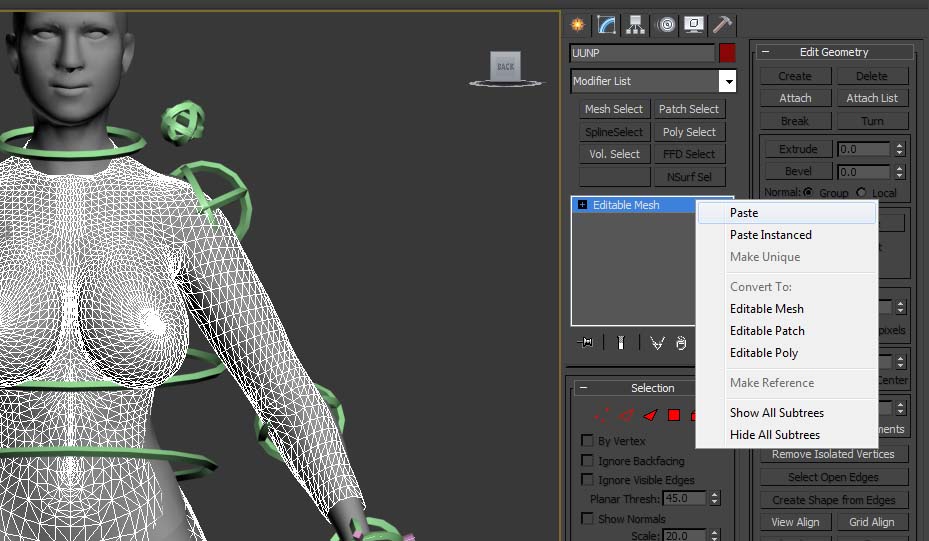The width and height of the screenshot is (929, 541).
Task: Click the Poly Select button
Action: [x=688, y=132]
